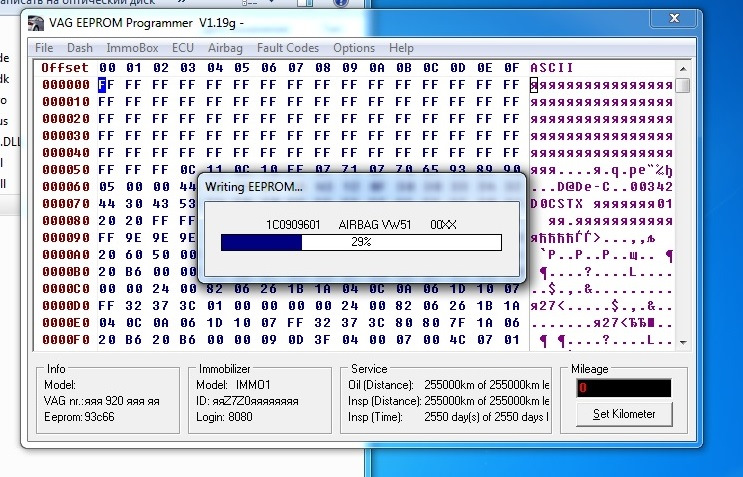Close the VAG EEPROM Programmer window
The image size is (743, 477).
pyautogui.click(x=674, y=18)
